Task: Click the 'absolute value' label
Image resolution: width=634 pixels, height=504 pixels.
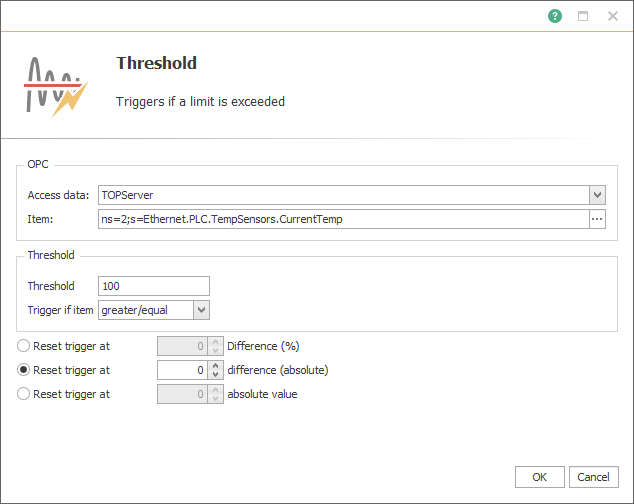Action: [x=262, y=394]
